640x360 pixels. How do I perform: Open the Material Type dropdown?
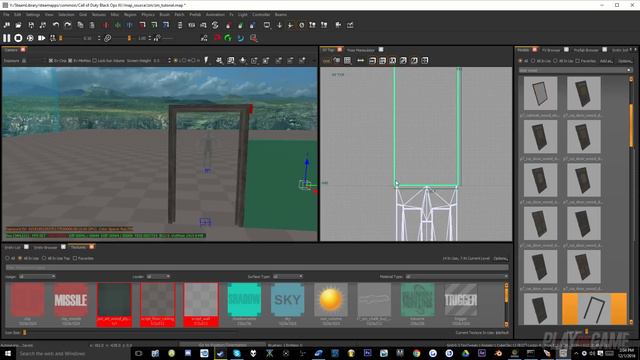457,276
